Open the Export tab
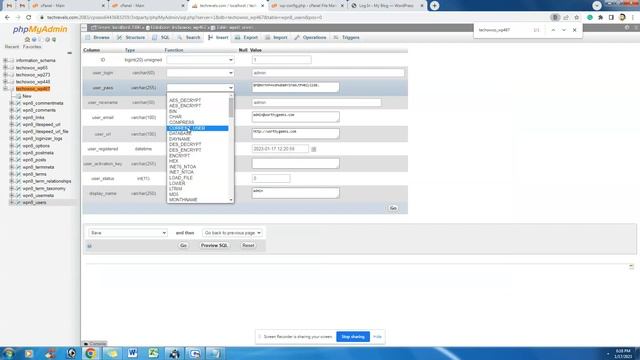 (247, 38)
